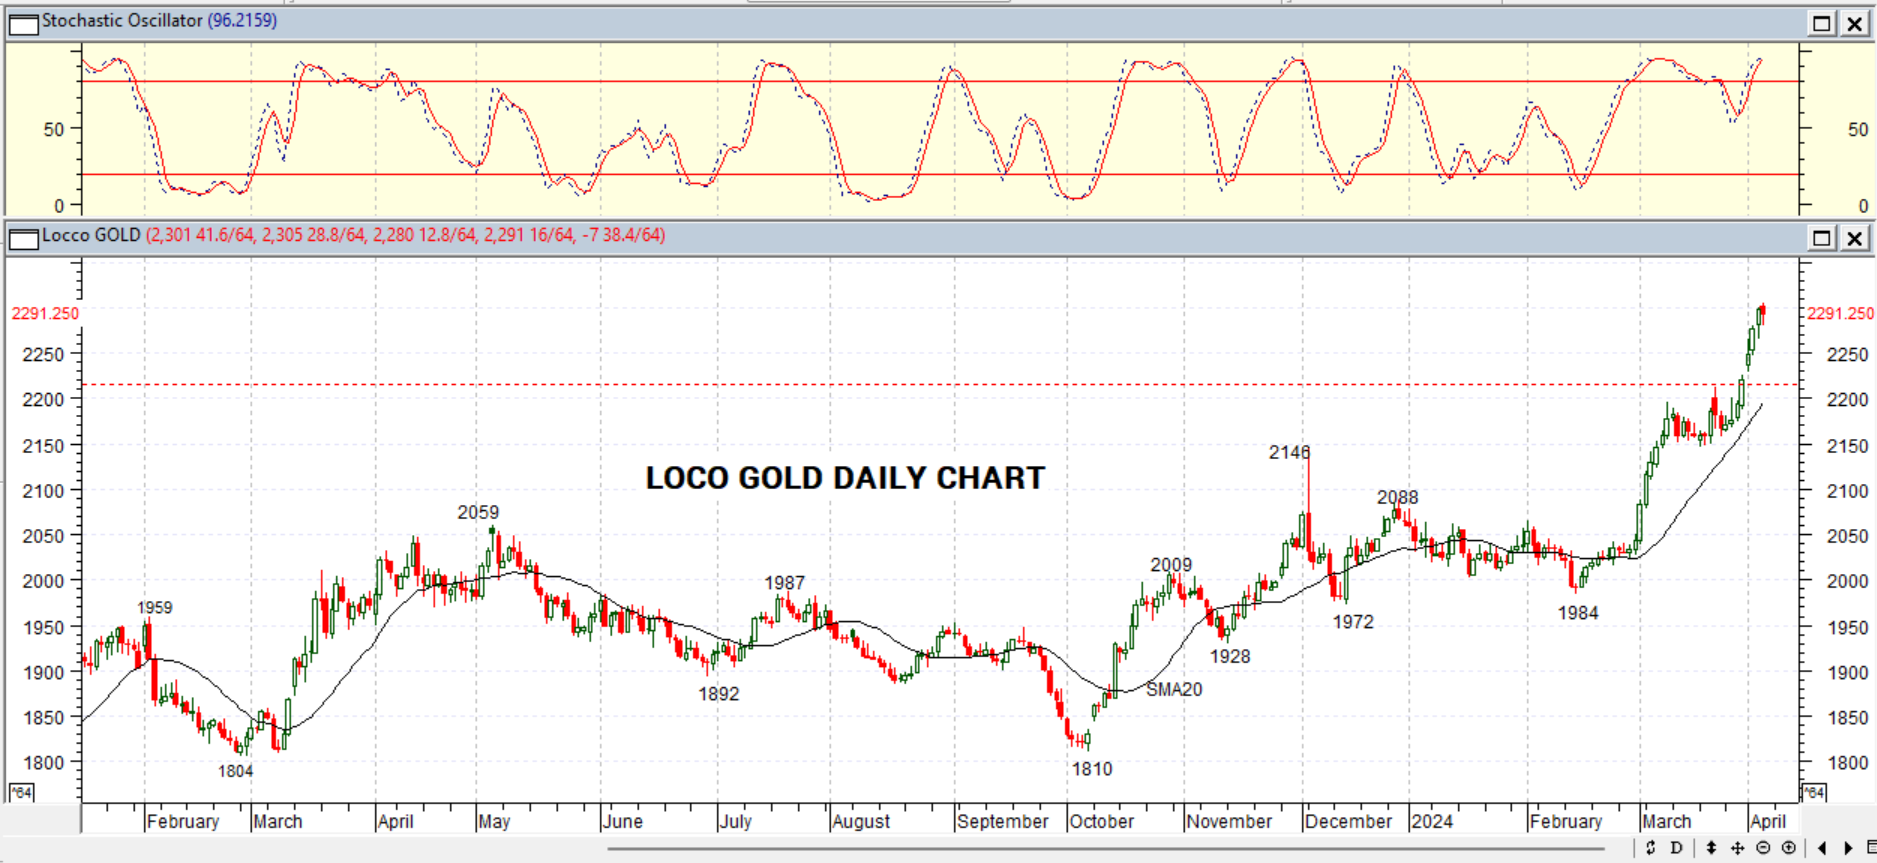The height and width of the screenshot is (863, 1877).
Task: Click the 'August' label on the date axis
Action: (x=861, y=821)
